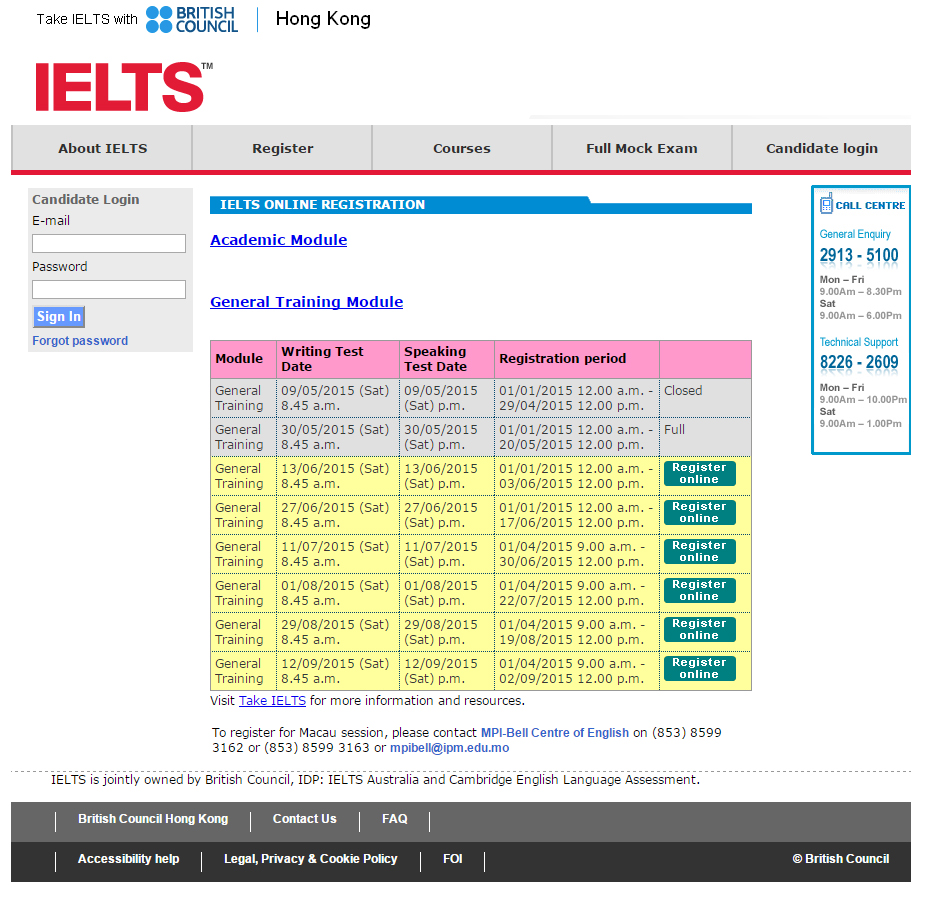The width and height of the screenshot is (925, 897).
Task: Click the Call Centre phone icon
Action: [826, 203]
